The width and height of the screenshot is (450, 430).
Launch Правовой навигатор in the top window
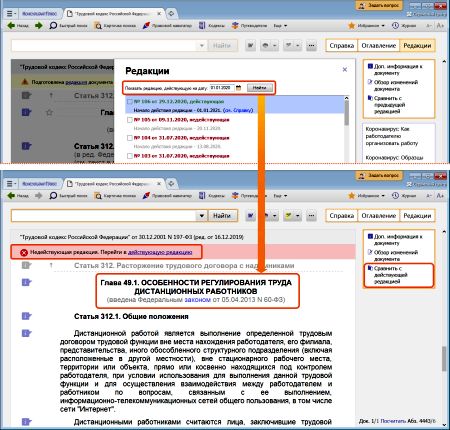[x=167, y=26]
